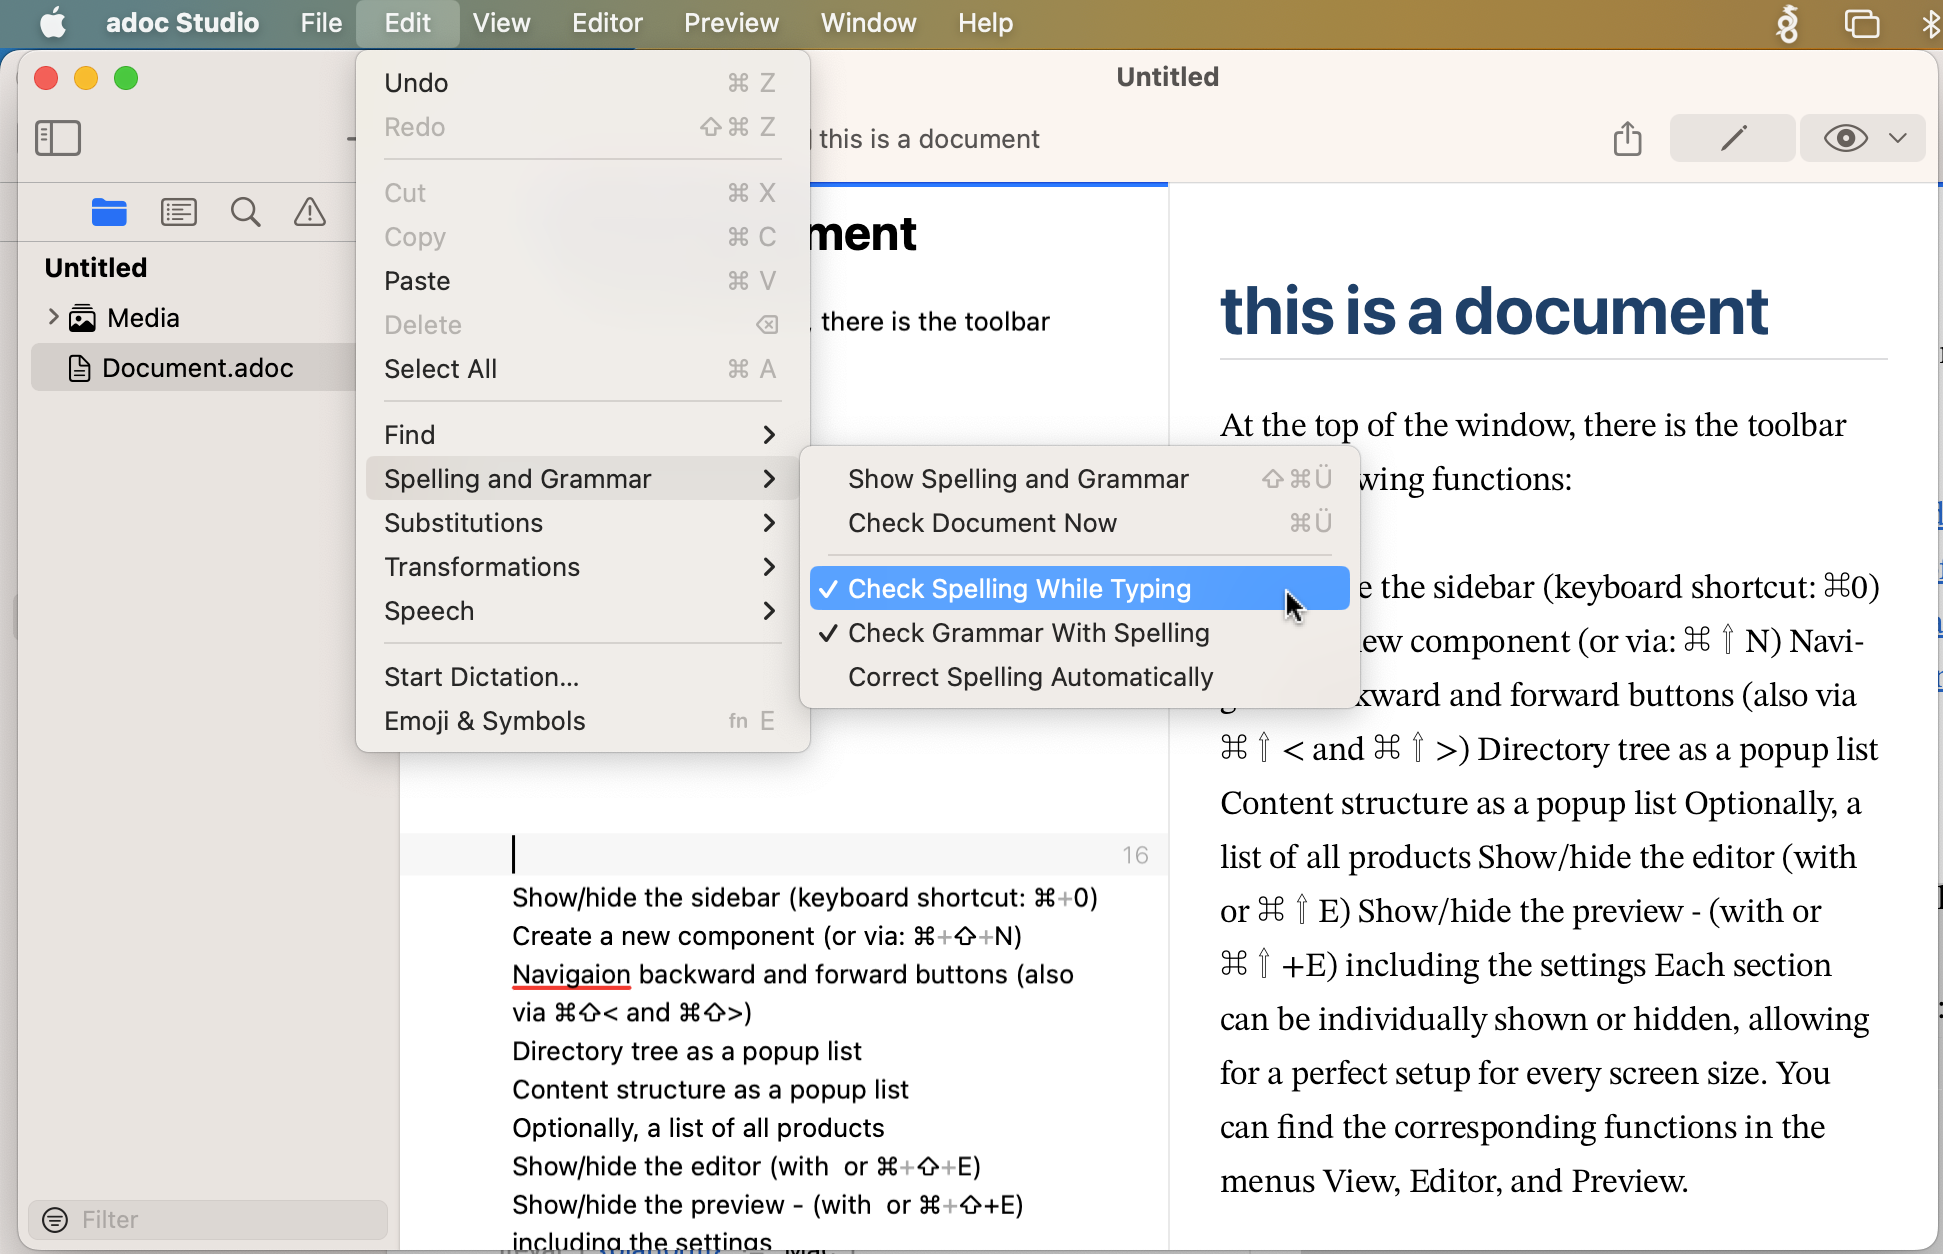The width and height of the screenshot is (1943, 1254).
Task: Click the menu bar status icon
Action: point(1787,22)
